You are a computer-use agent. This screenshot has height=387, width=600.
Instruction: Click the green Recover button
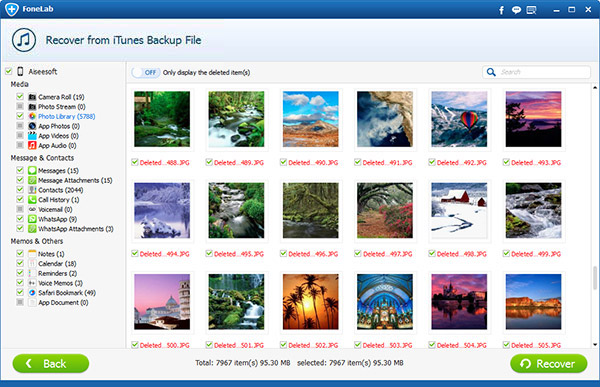click(x=549, y=363)
